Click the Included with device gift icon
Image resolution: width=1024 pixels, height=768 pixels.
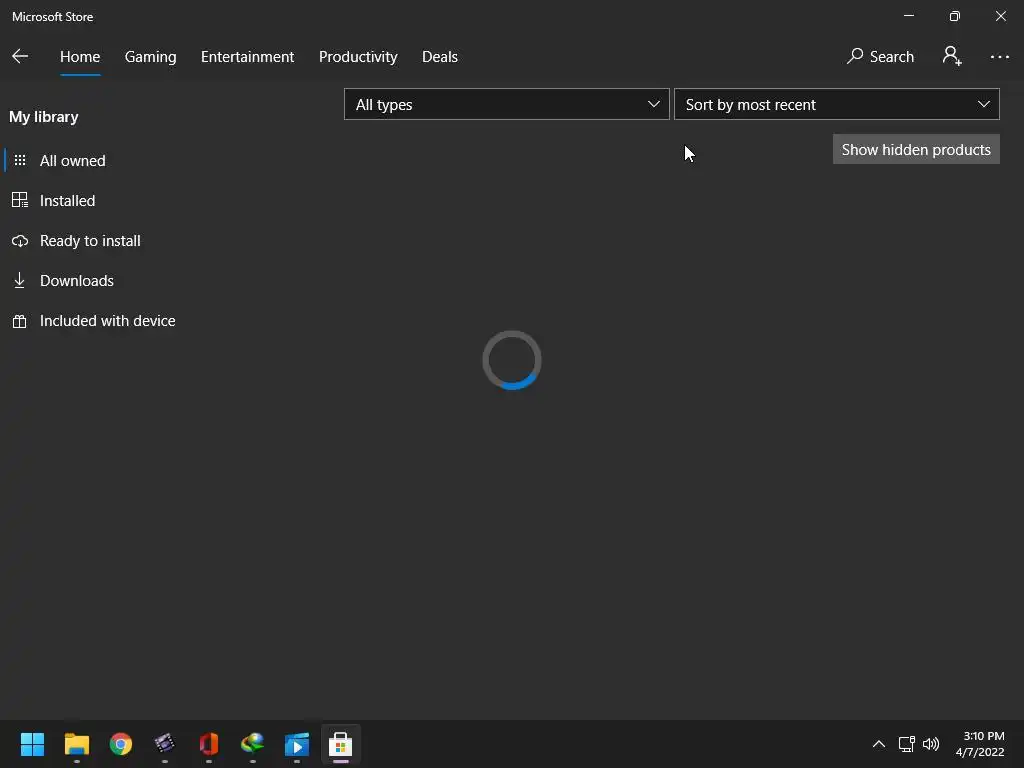click(x=20, y=321)
